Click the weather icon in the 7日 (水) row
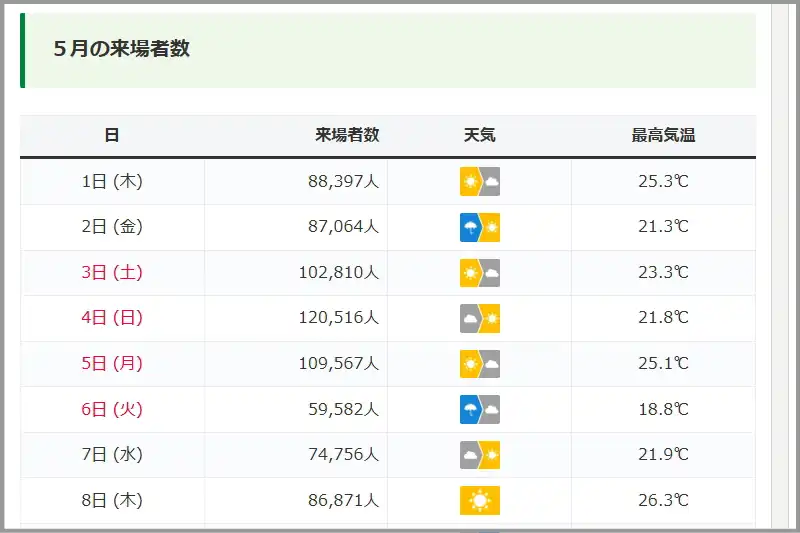The image size is (800, 533). coord(480,454)
